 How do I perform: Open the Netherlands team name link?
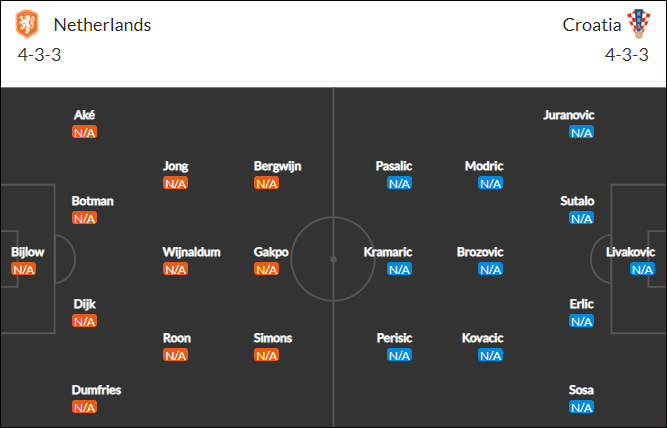pyautogui.click(x=102, y=25)
